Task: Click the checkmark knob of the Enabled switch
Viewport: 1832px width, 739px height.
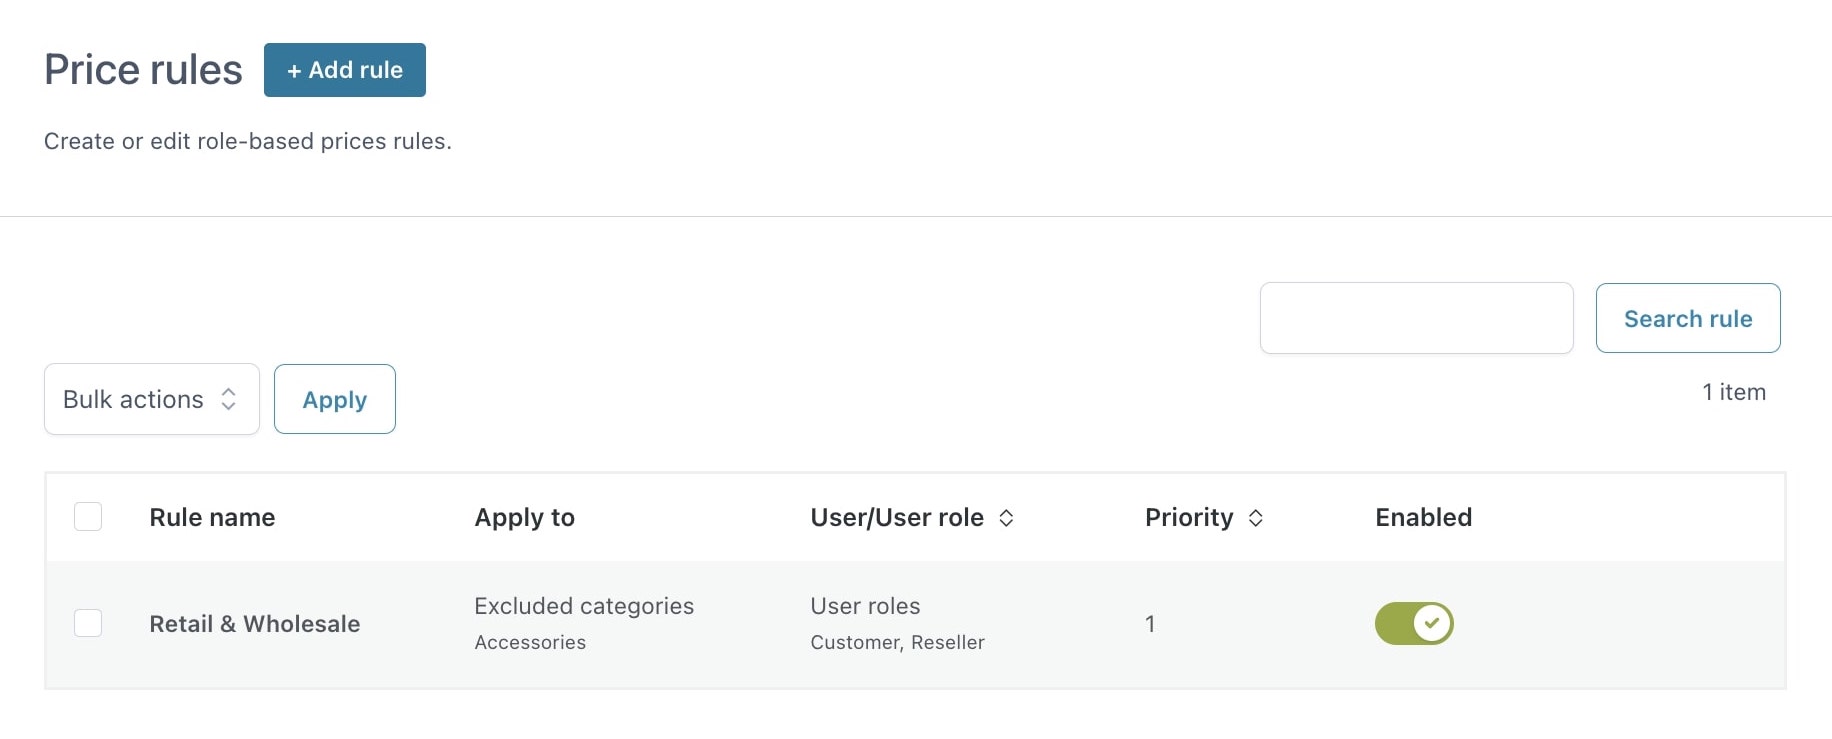Action: tap(1432, 623)
